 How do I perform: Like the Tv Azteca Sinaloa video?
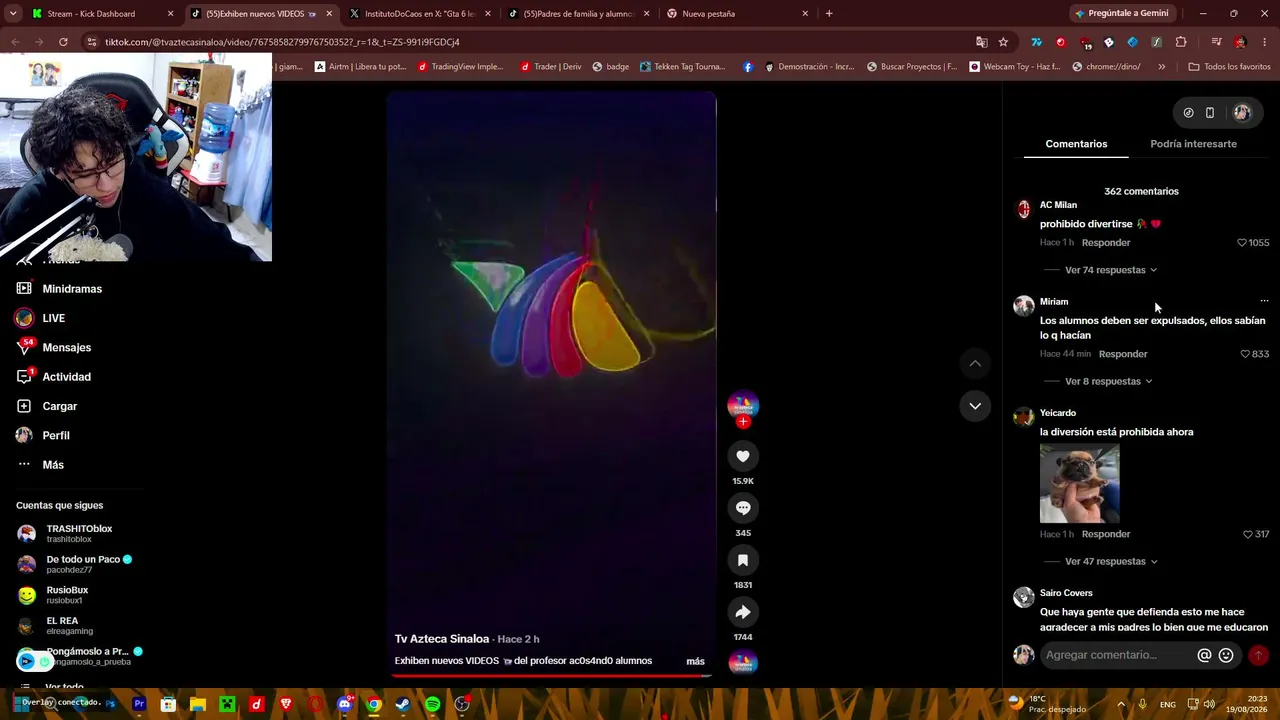tap(743, 456)
